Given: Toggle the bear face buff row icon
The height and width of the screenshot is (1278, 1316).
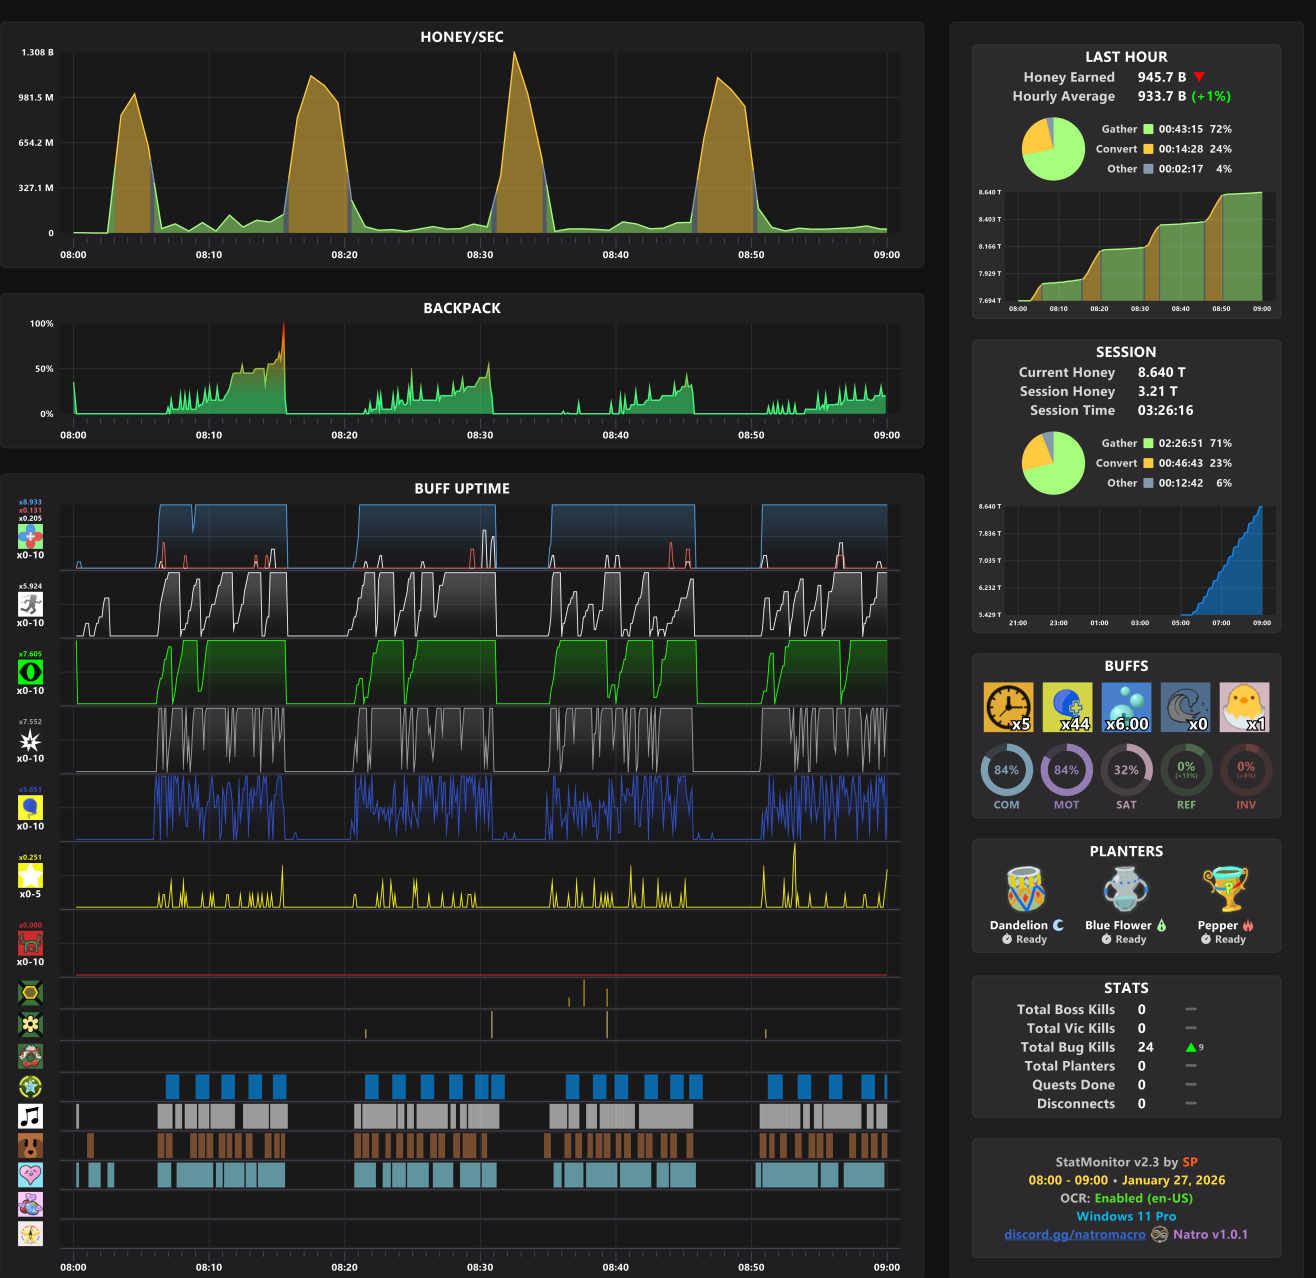Looking at the screenshot, I should click(29, 1146).
